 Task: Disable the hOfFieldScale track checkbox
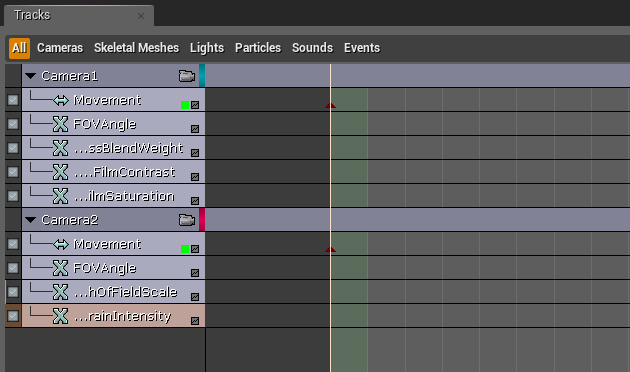pyautogui.click(x=13, y=292)
